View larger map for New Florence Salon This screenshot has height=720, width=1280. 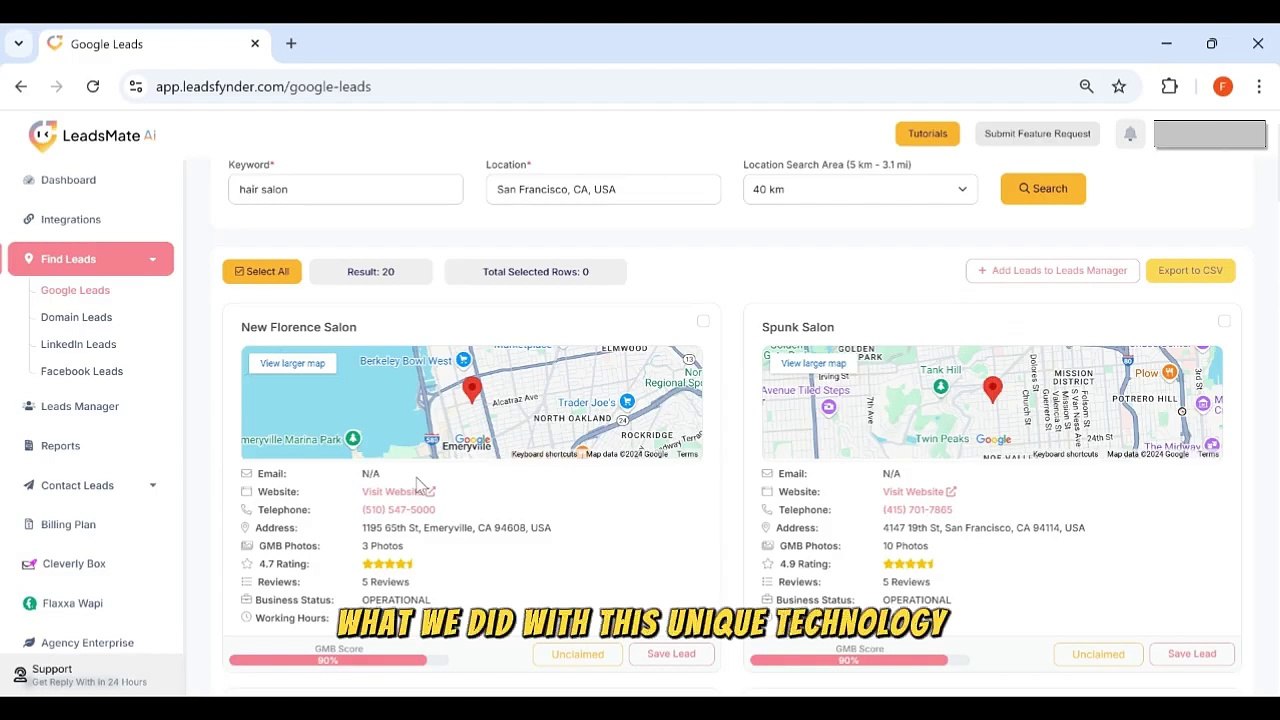pyautogui.click(x=292, y=363)
